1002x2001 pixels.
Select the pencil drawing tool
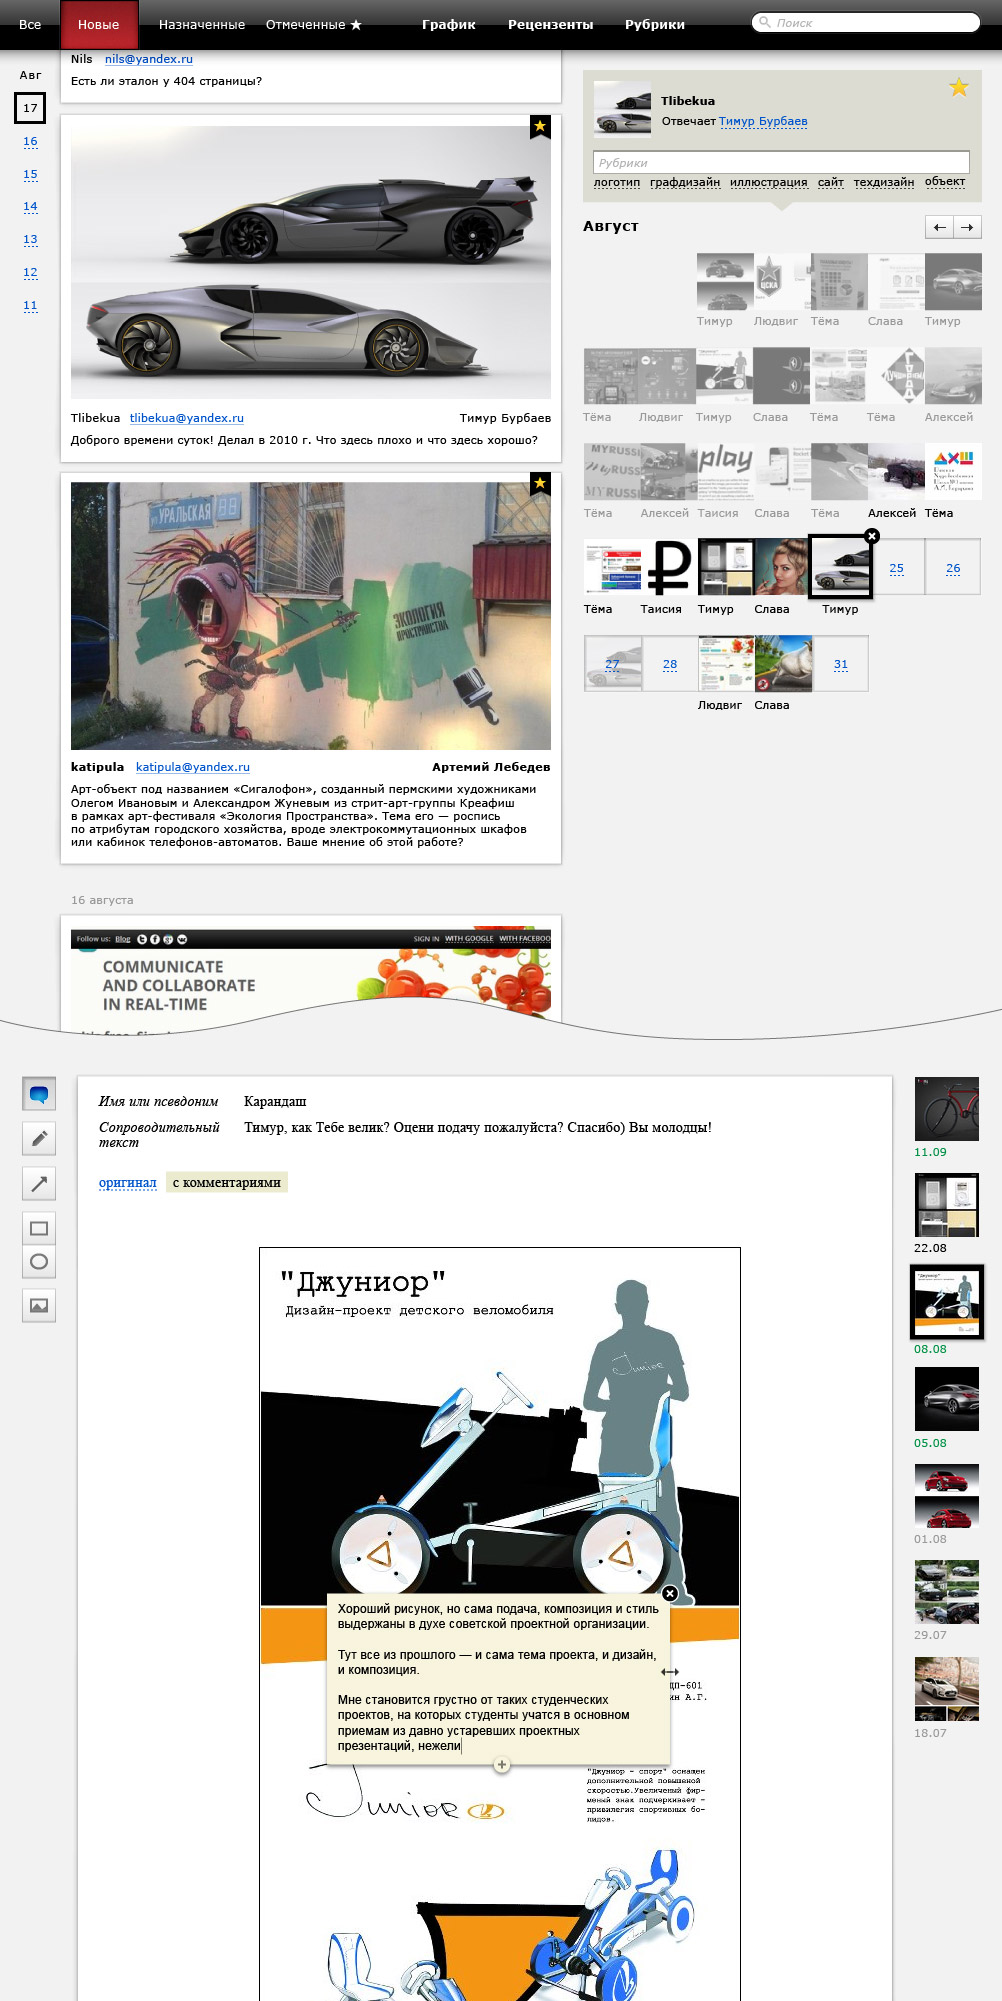39,1138
